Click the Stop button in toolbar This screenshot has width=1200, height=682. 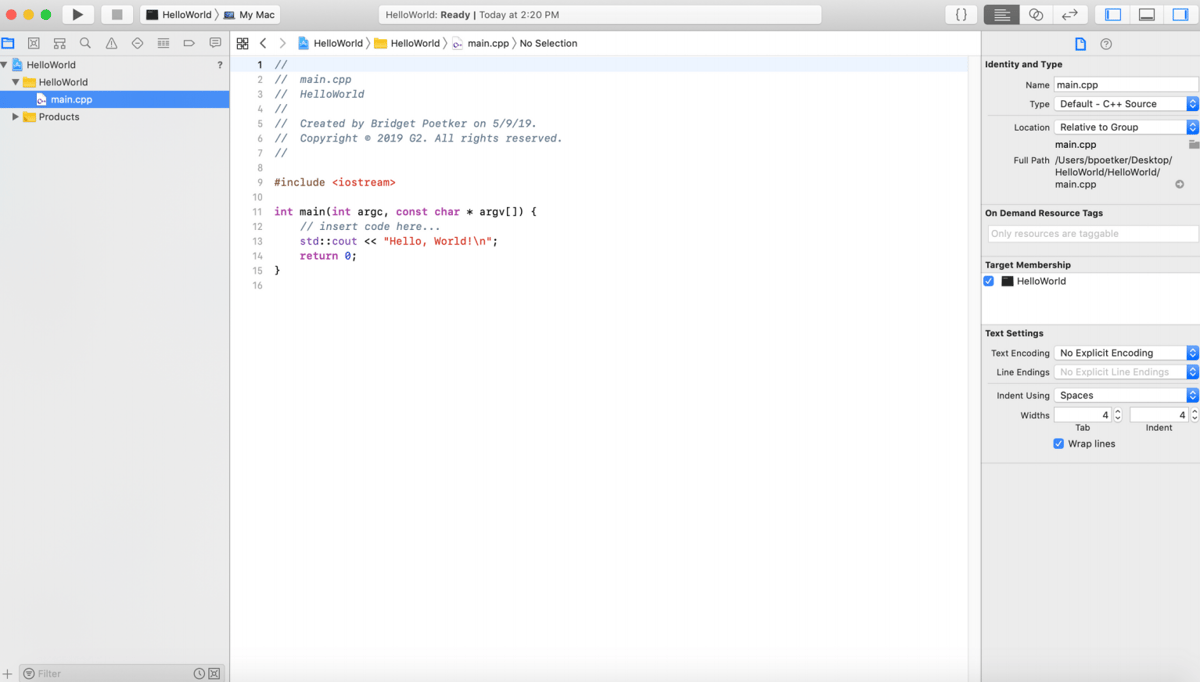tap(117, 15)
